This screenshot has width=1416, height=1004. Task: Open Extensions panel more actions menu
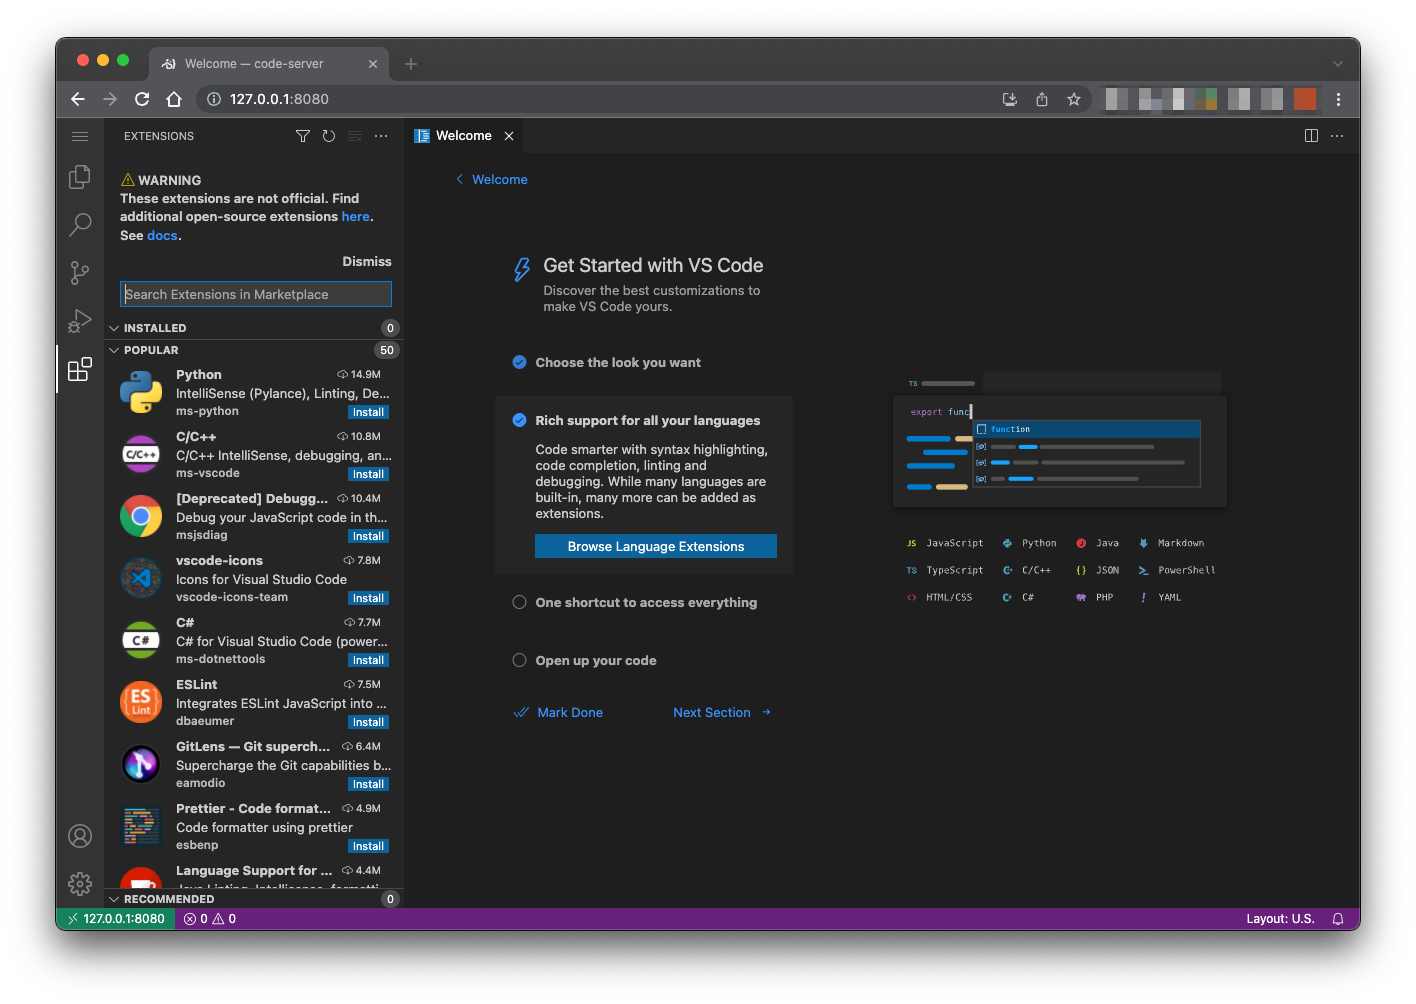point(381,136)
